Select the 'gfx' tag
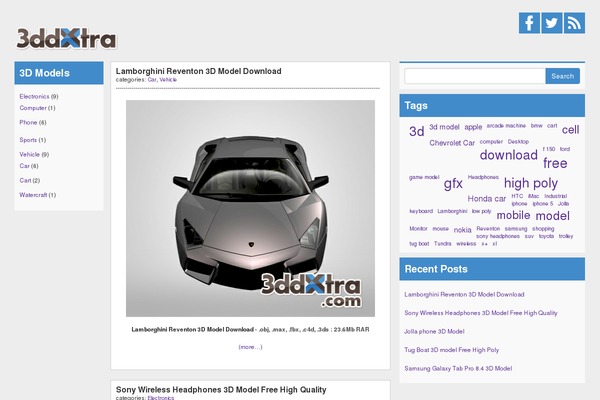This screenshot has height=400, width=600. coord(453,184)
